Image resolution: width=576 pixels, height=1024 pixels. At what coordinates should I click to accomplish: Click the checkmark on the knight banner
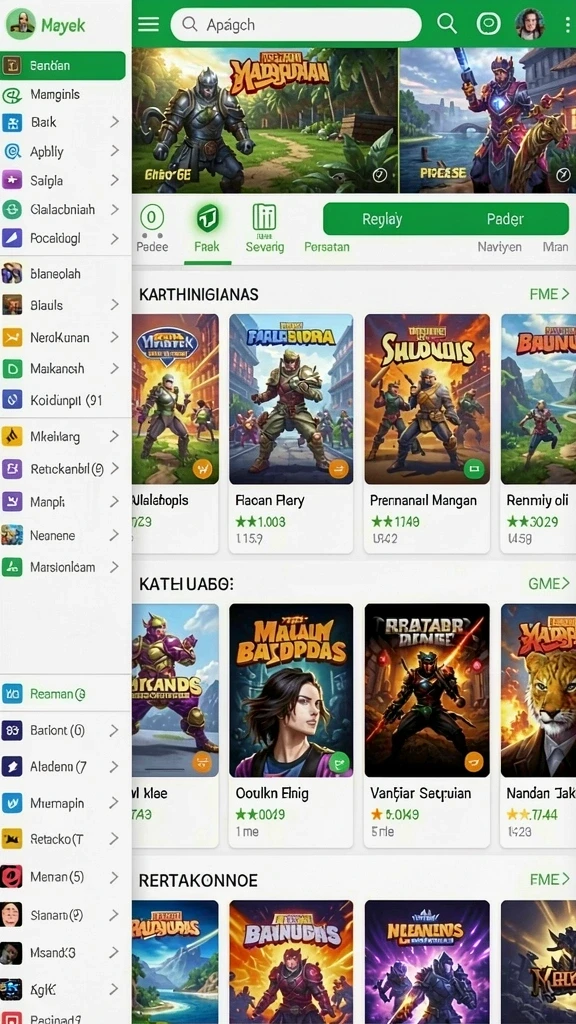point(380,174)
